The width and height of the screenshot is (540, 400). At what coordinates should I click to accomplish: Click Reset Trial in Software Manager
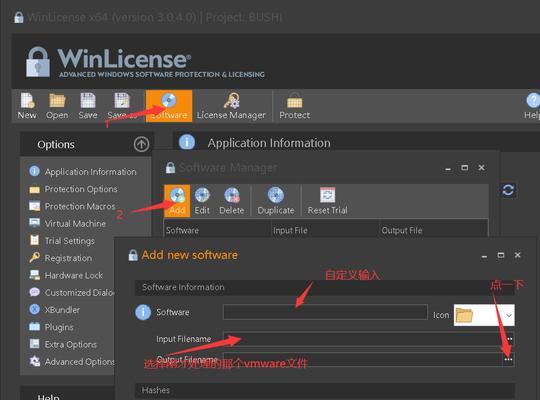pyautogui.click(x=327, y=201)
